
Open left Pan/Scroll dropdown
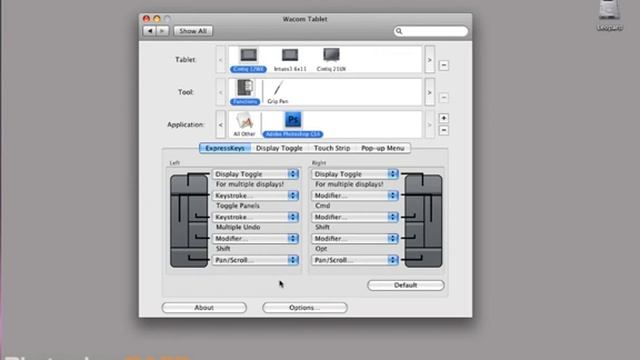256,260
